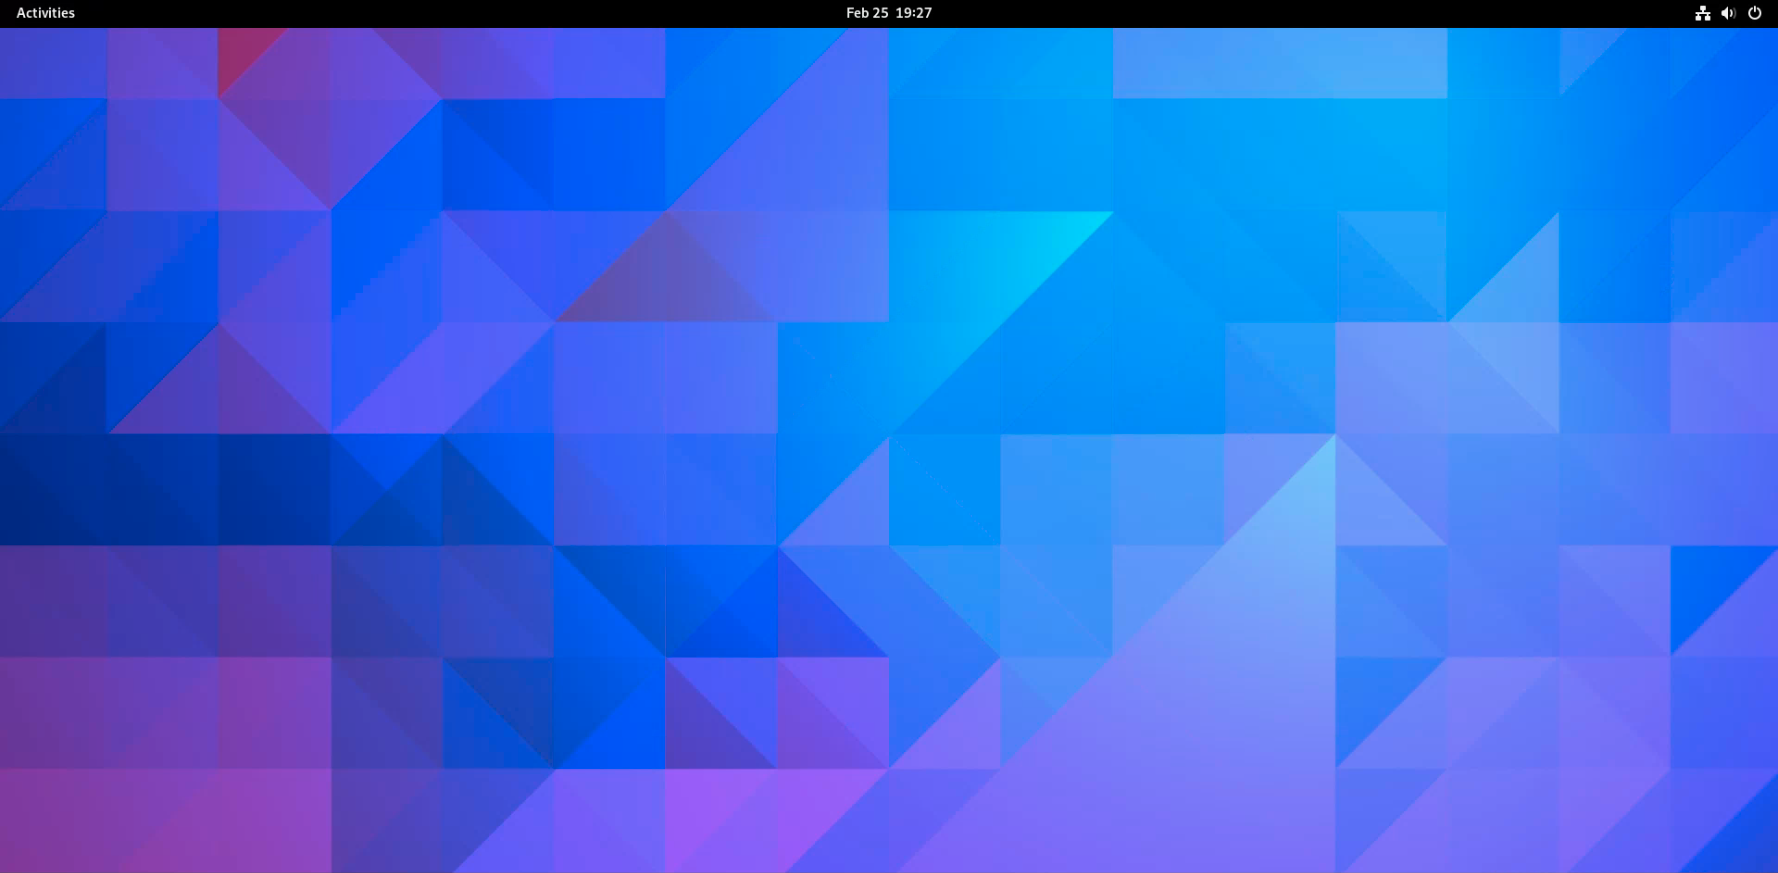Viewport: 1778px width, 873px height.
Task: Click empty top bar between Activities and clock
Action: (x=450, y=13)
